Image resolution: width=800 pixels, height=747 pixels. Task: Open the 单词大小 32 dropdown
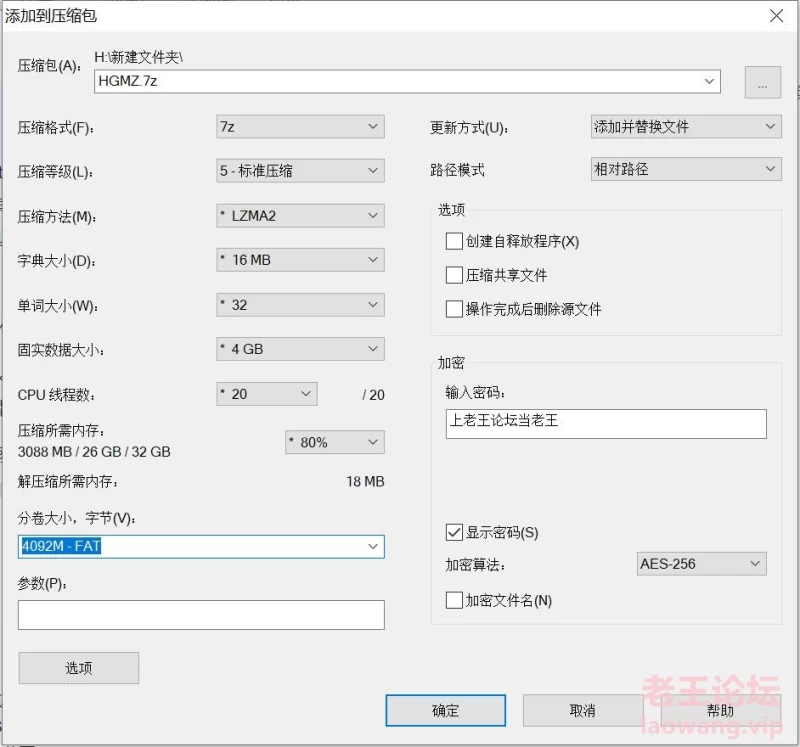(300, 305)
